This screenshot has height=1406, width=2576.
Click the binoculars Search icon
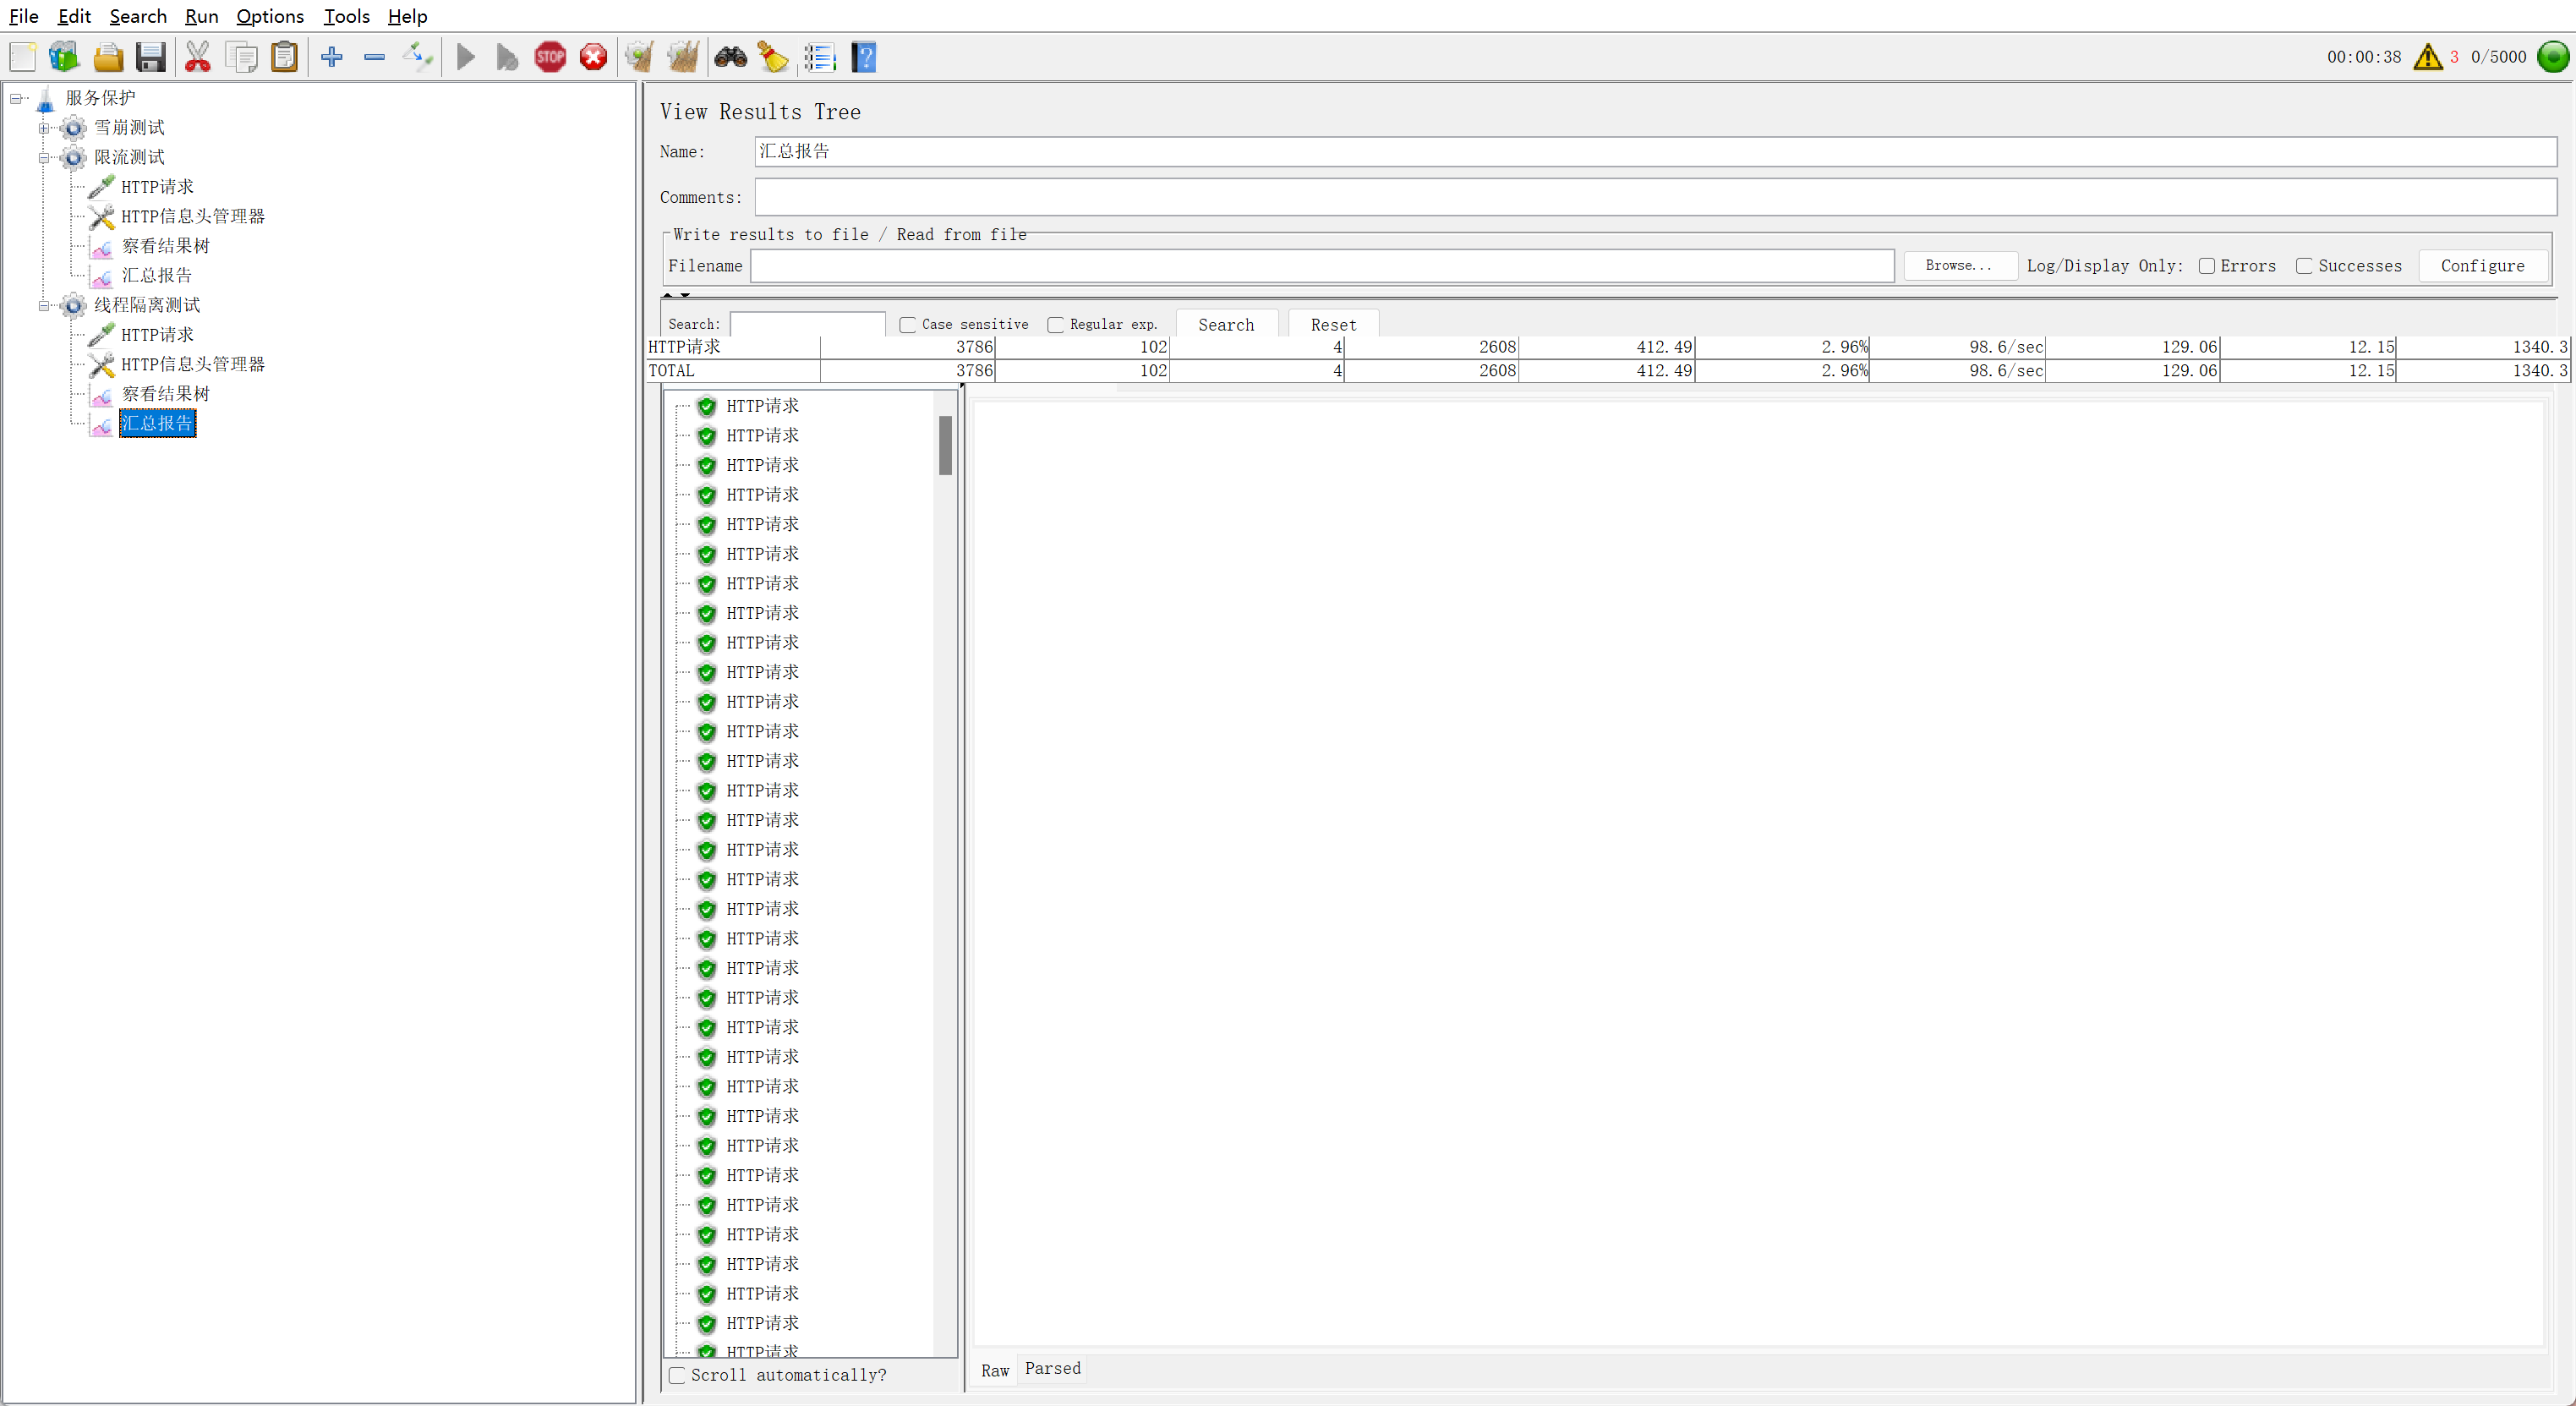(730, 57)
